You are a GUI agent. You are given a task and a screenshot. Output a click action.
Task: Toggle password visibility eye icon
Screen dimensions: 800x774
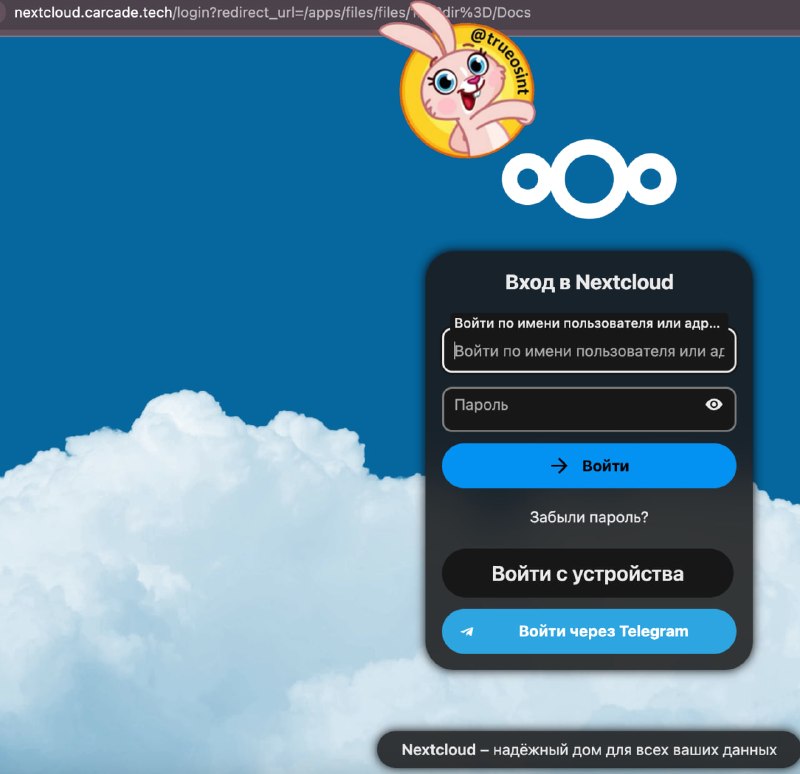(714, 405)
